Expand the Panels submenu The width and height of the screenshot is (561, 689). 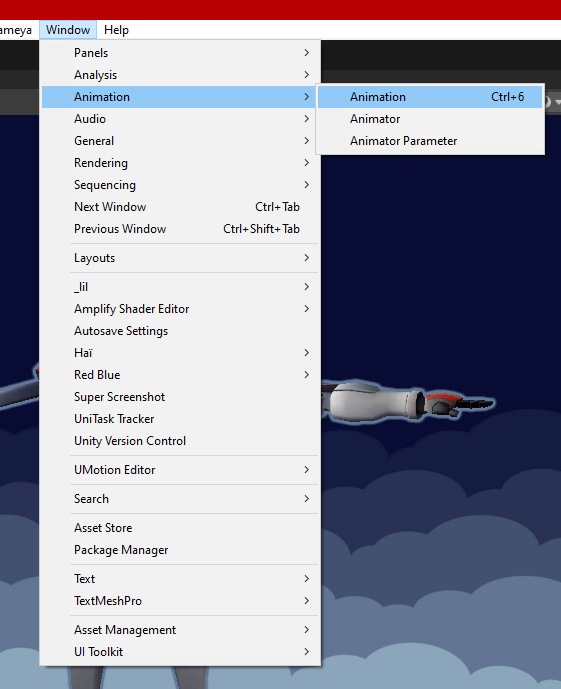[x=180, y=53]
